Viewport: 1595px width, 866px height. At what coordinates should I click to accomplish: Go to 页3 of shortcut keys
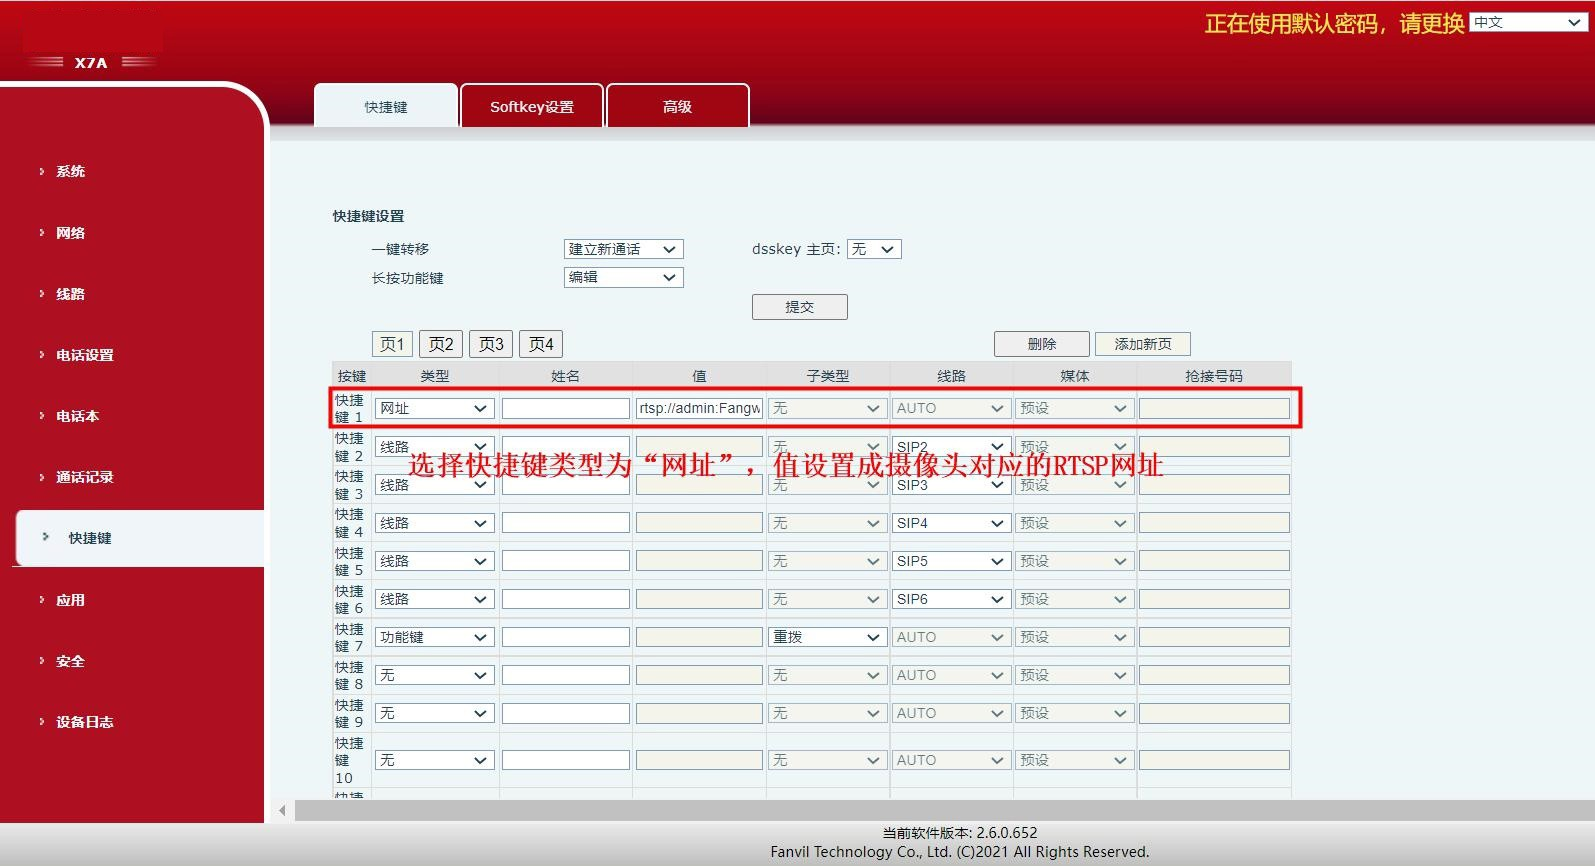tap(491, 344)
